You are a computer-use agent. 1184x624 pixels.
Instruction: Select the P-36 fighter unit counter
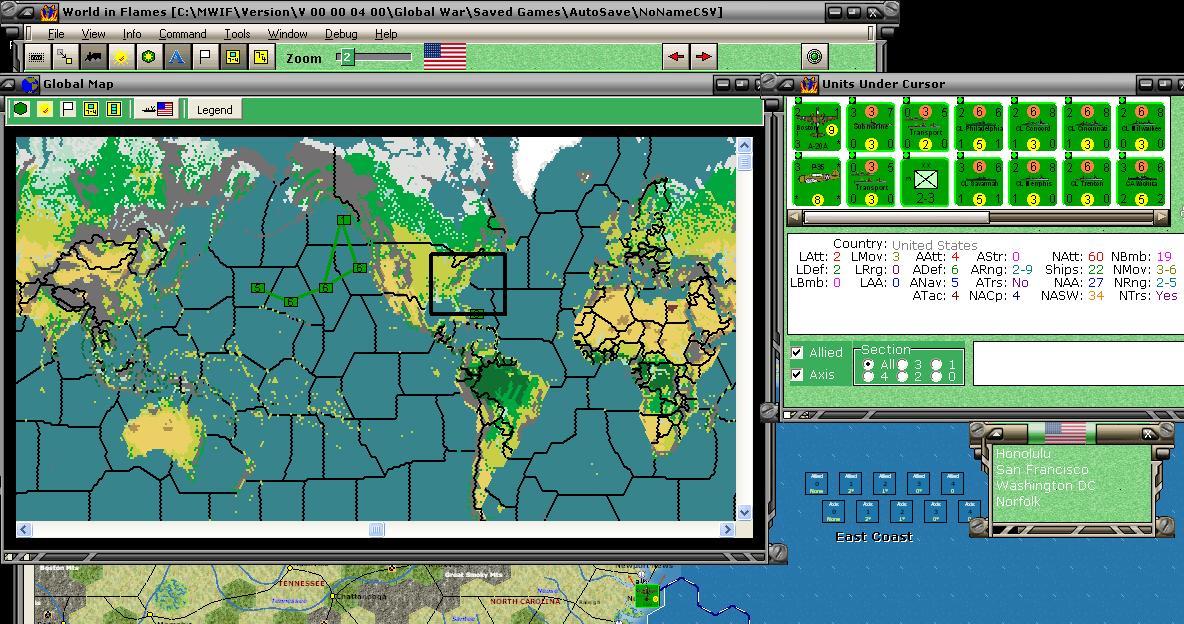point(817,181)
